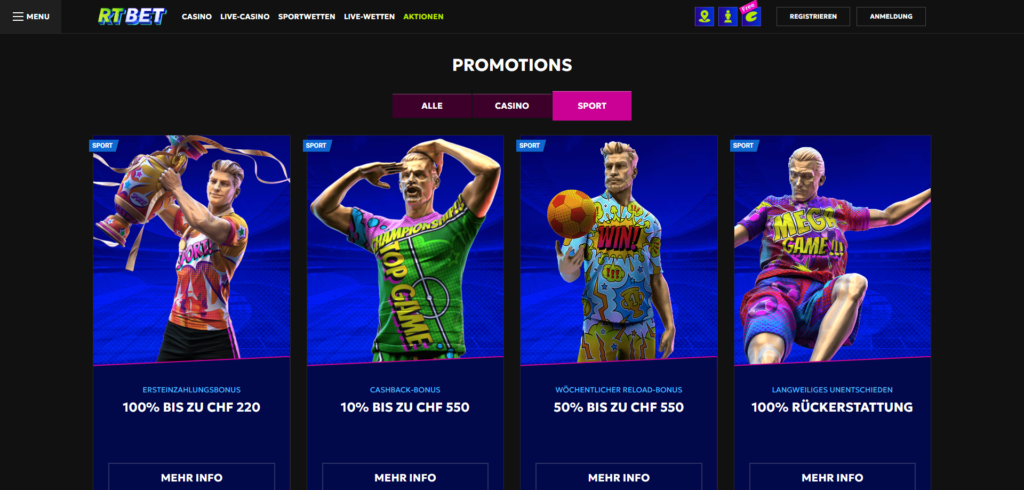Click SPORT badge on Langweiliges Unentschieden card
1024x490 pixels.
(744, 146)
